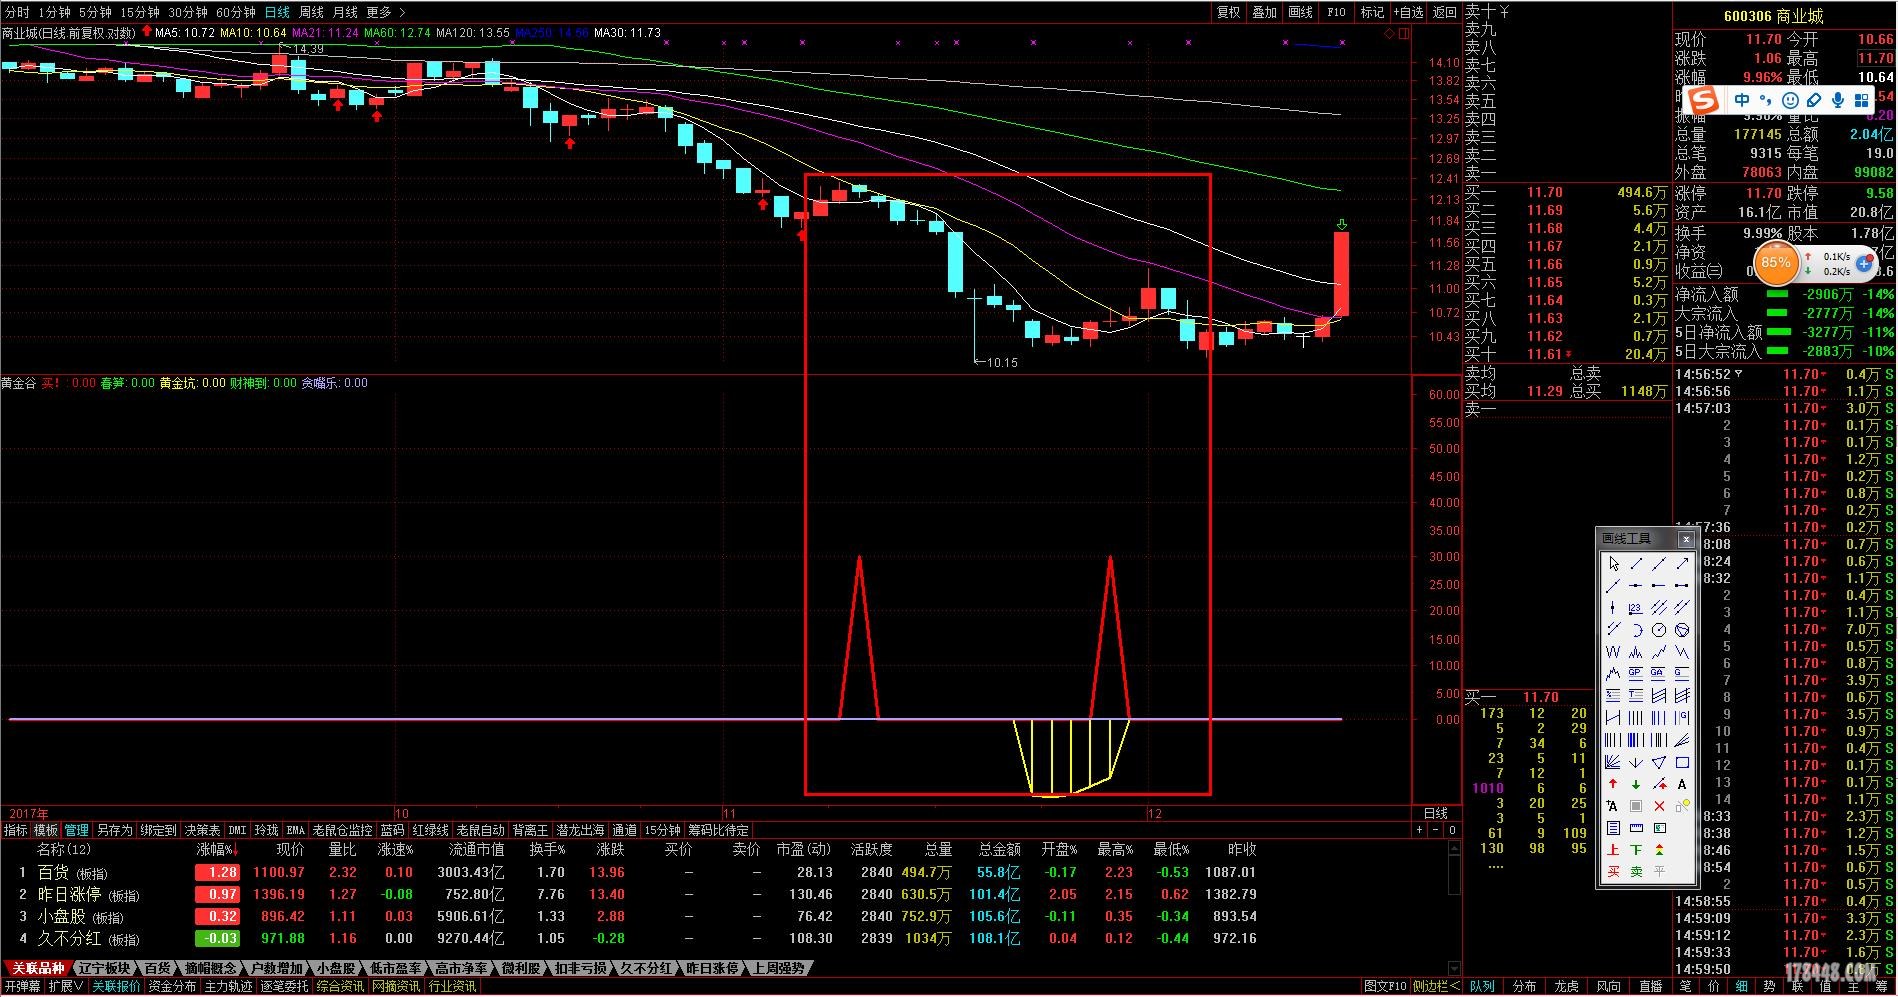
Task: Open Sogou emoji smiley panel
Action: tap(1790, 100)
